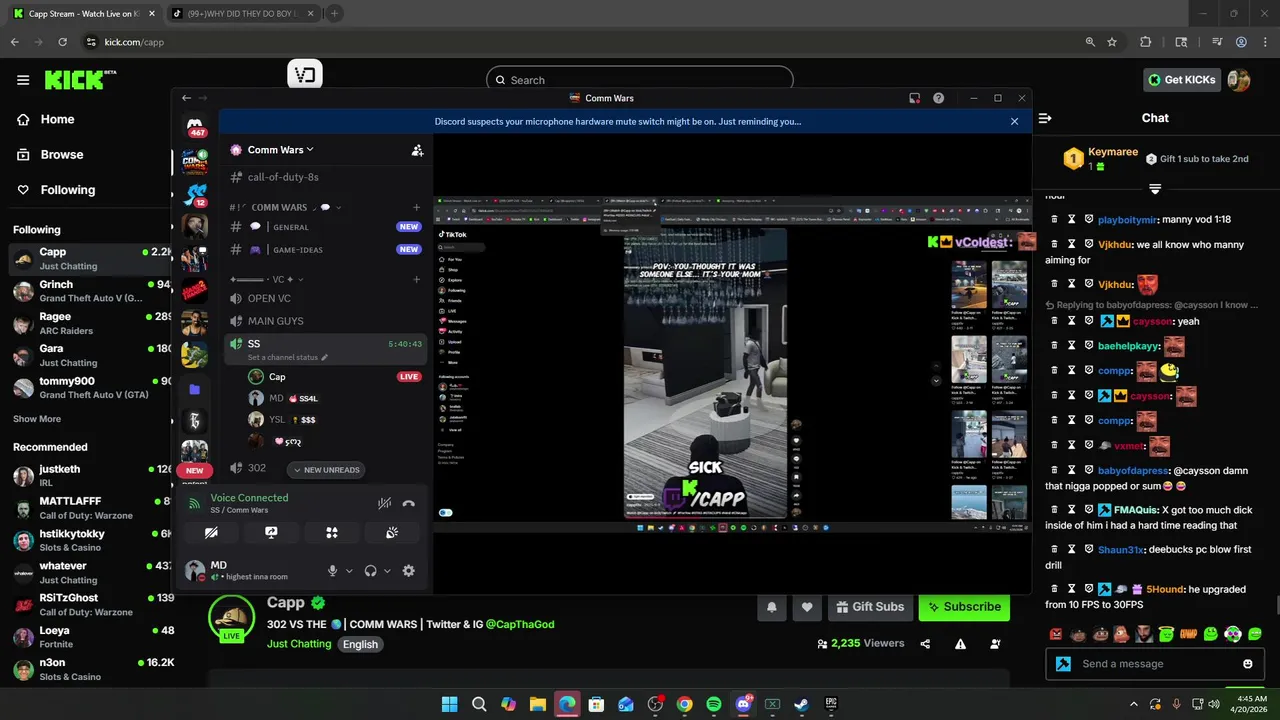Screen dimensions: 1280x720
Task: Toggle Discord camera in the voice panel
Action: click(211, 533)
